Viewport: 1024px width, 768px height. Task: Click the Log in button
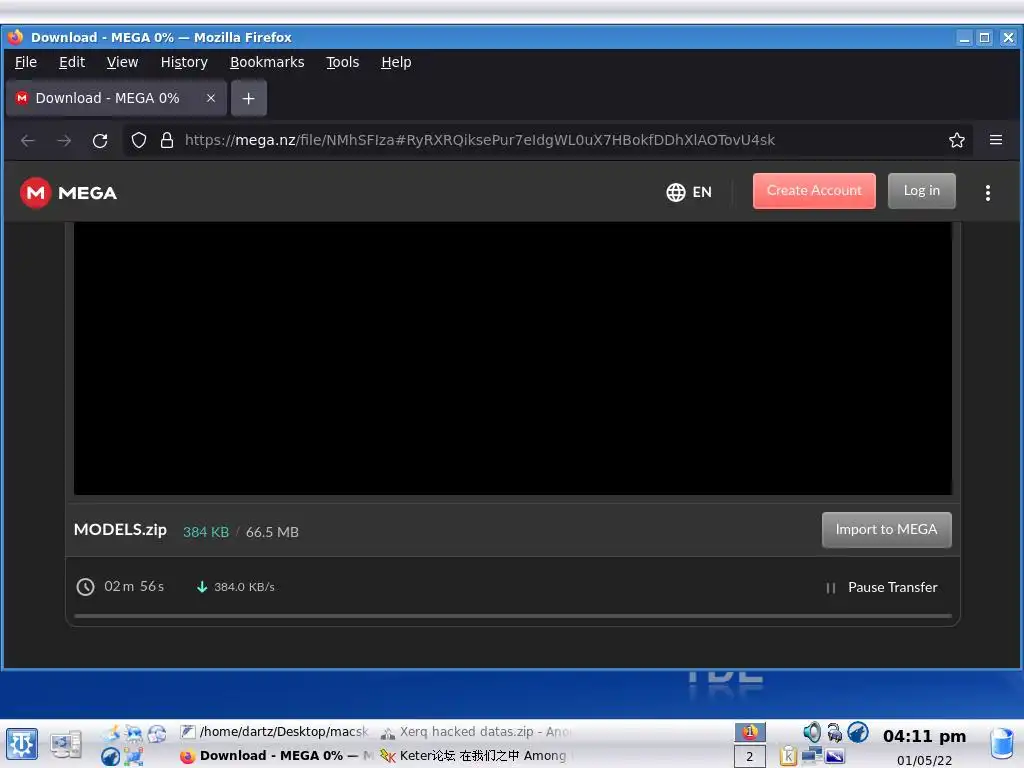(x=921, y=191)
